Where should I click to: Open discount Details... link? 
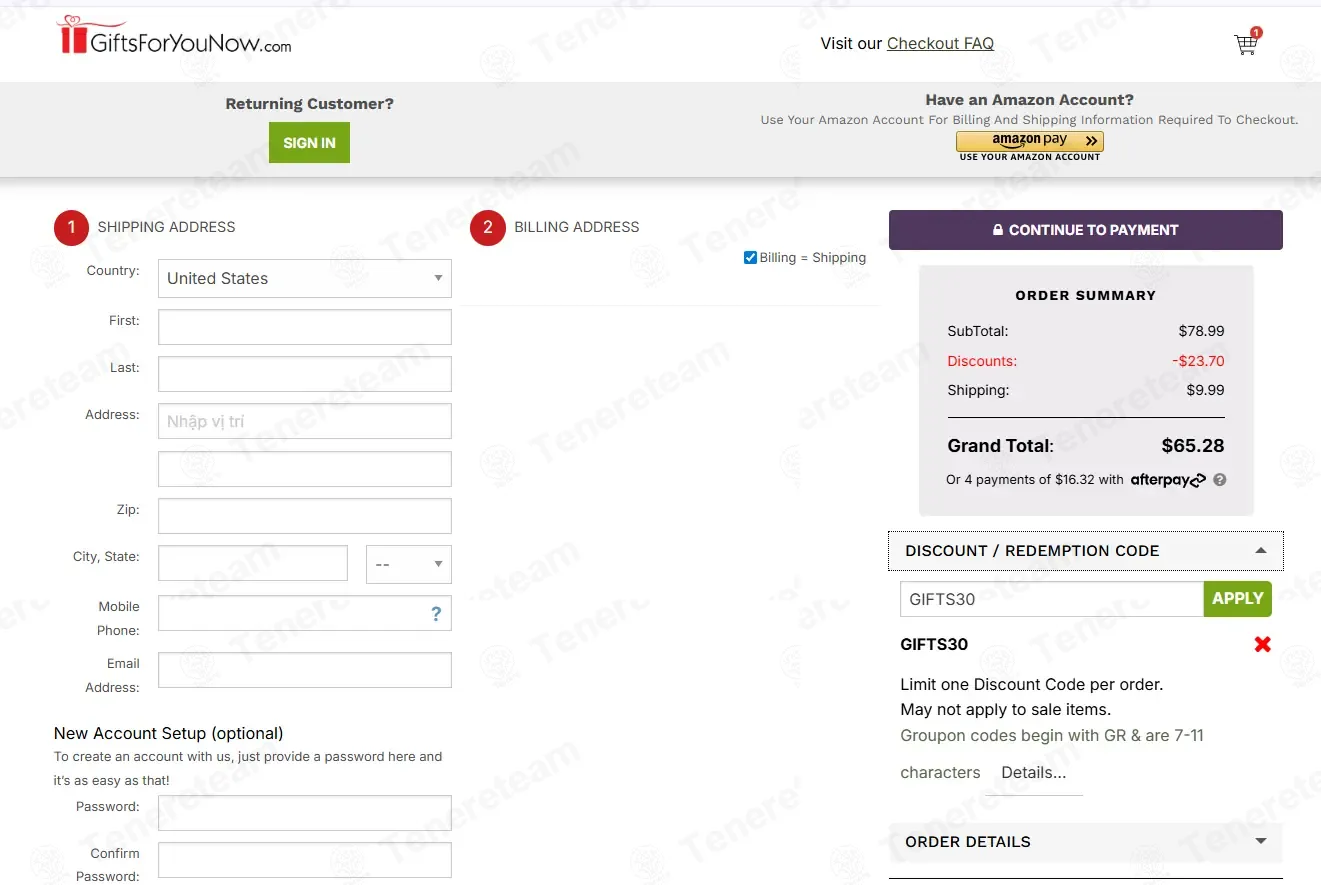tap(1033, 772)
